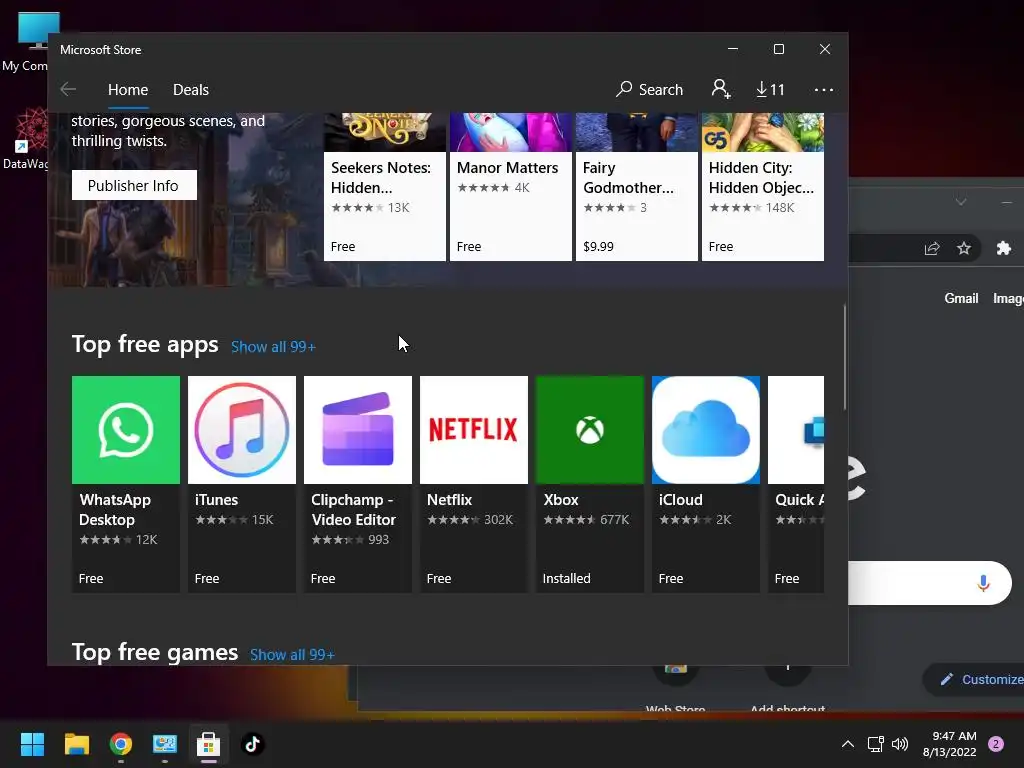Open the account sign-in person icon
This screenshot has width=1024, height=768.
coord(721,89)
